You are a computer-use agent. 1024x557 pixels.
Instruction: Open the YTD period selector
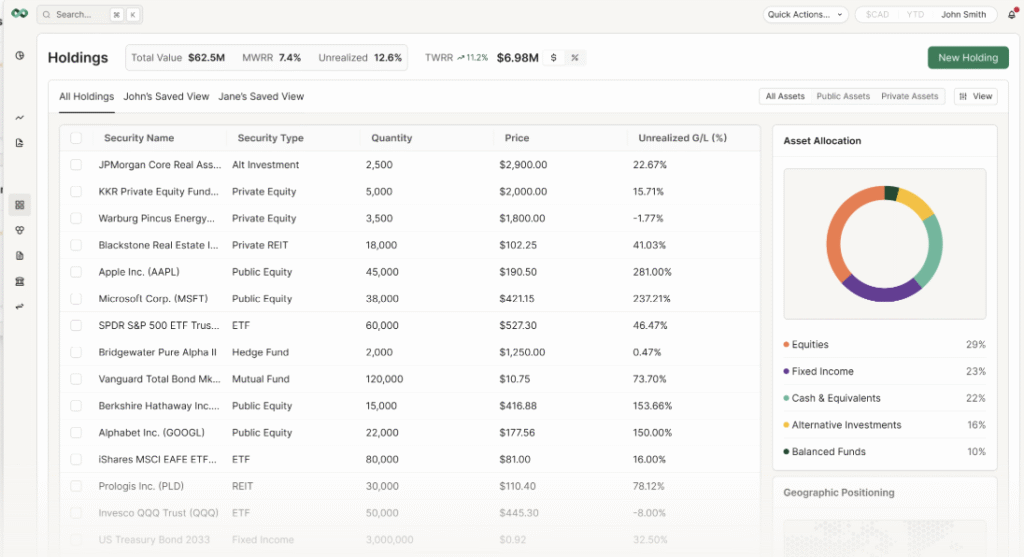click(x=915, y=14)
